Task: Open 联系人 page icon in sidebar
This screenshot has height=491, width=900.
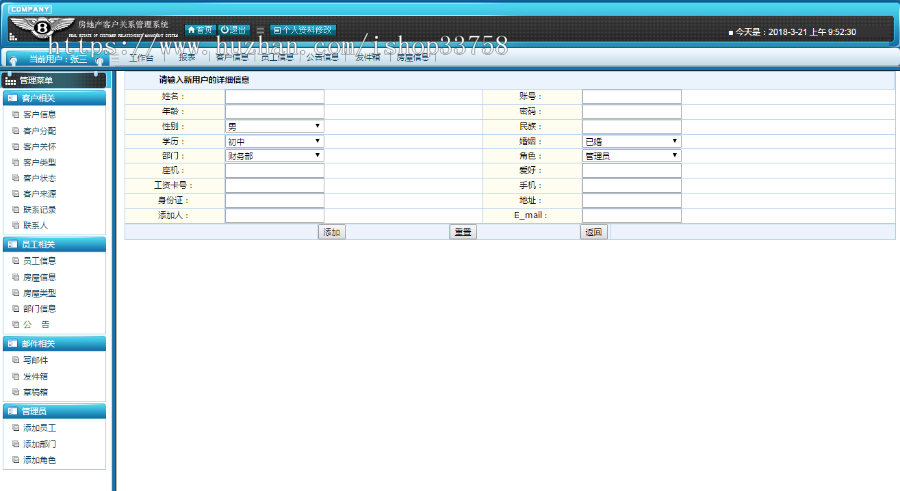Action: point(15,225)
